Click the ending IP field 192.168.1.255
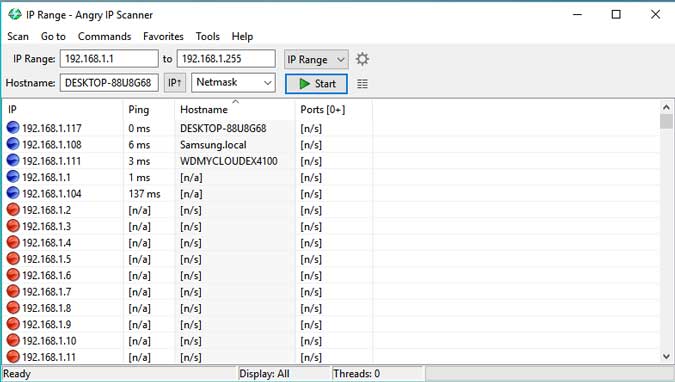675x382 pixels. (226, 59)
